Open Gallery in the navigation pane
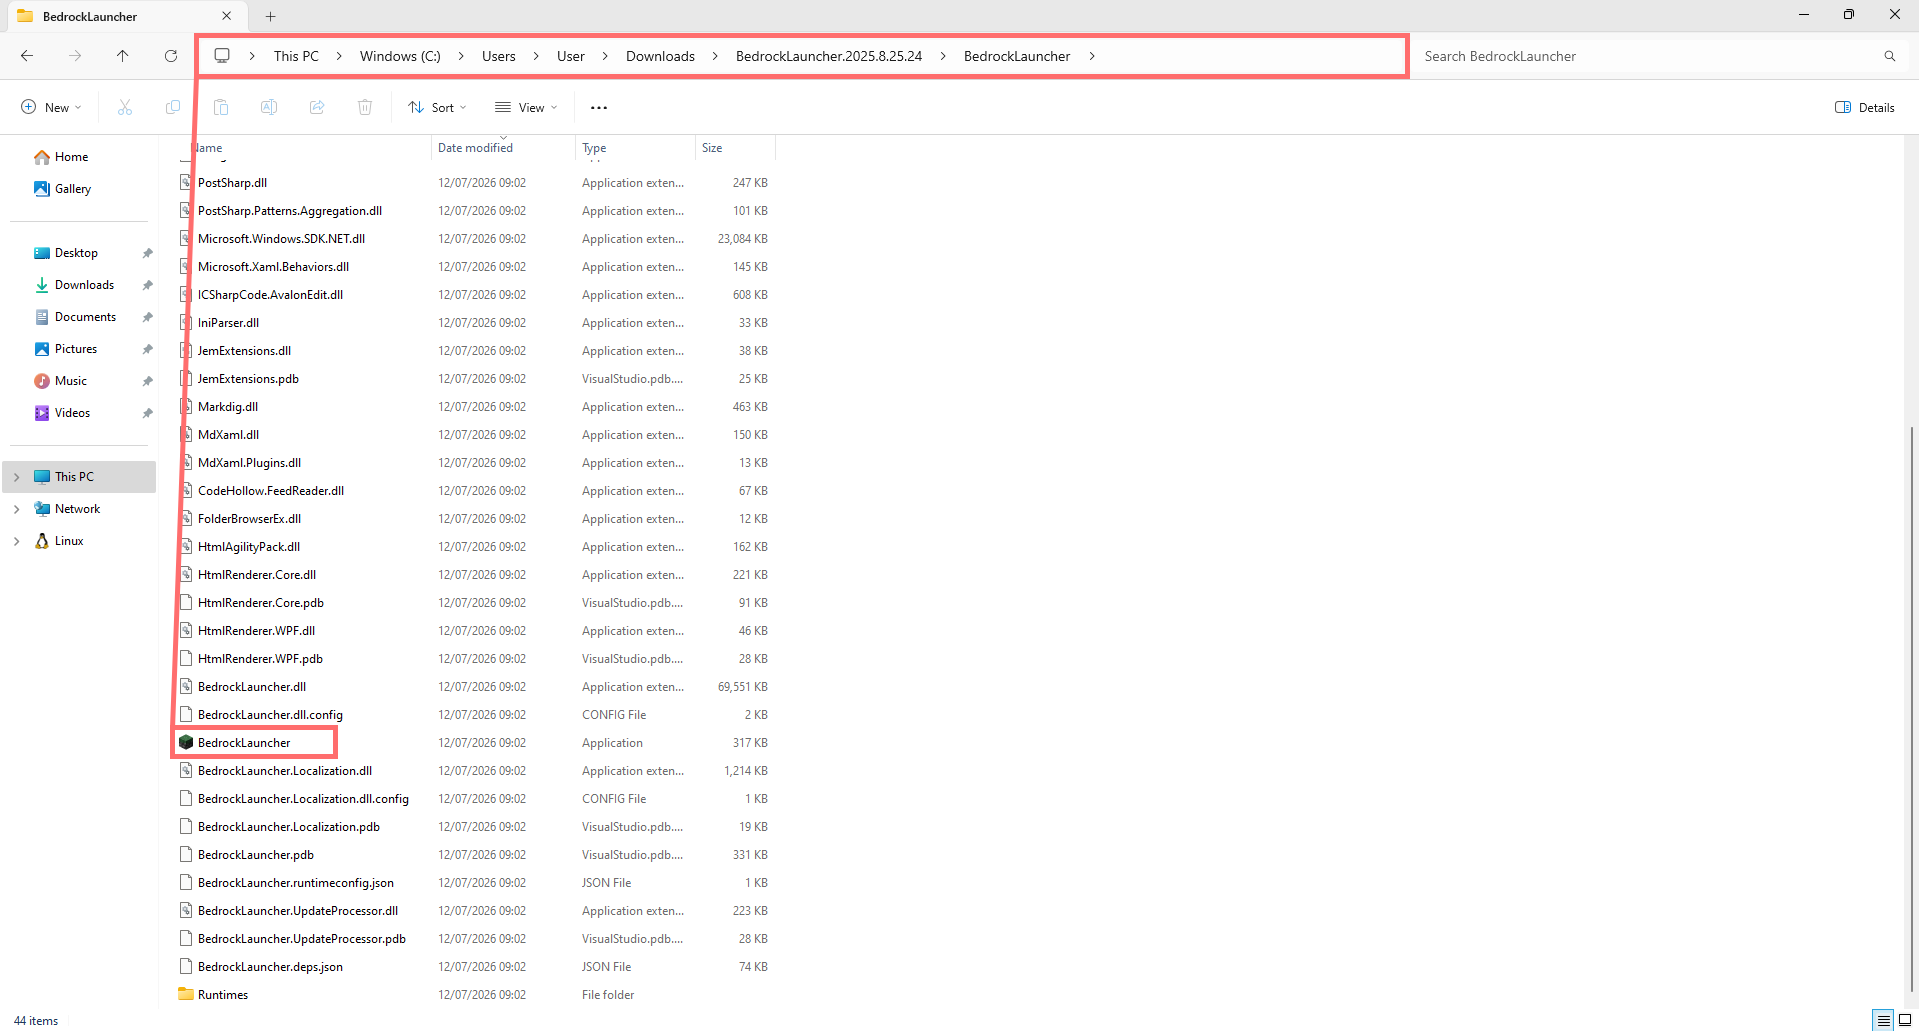This screenshot has height=1031, width=1919. (x=72, y=189)
